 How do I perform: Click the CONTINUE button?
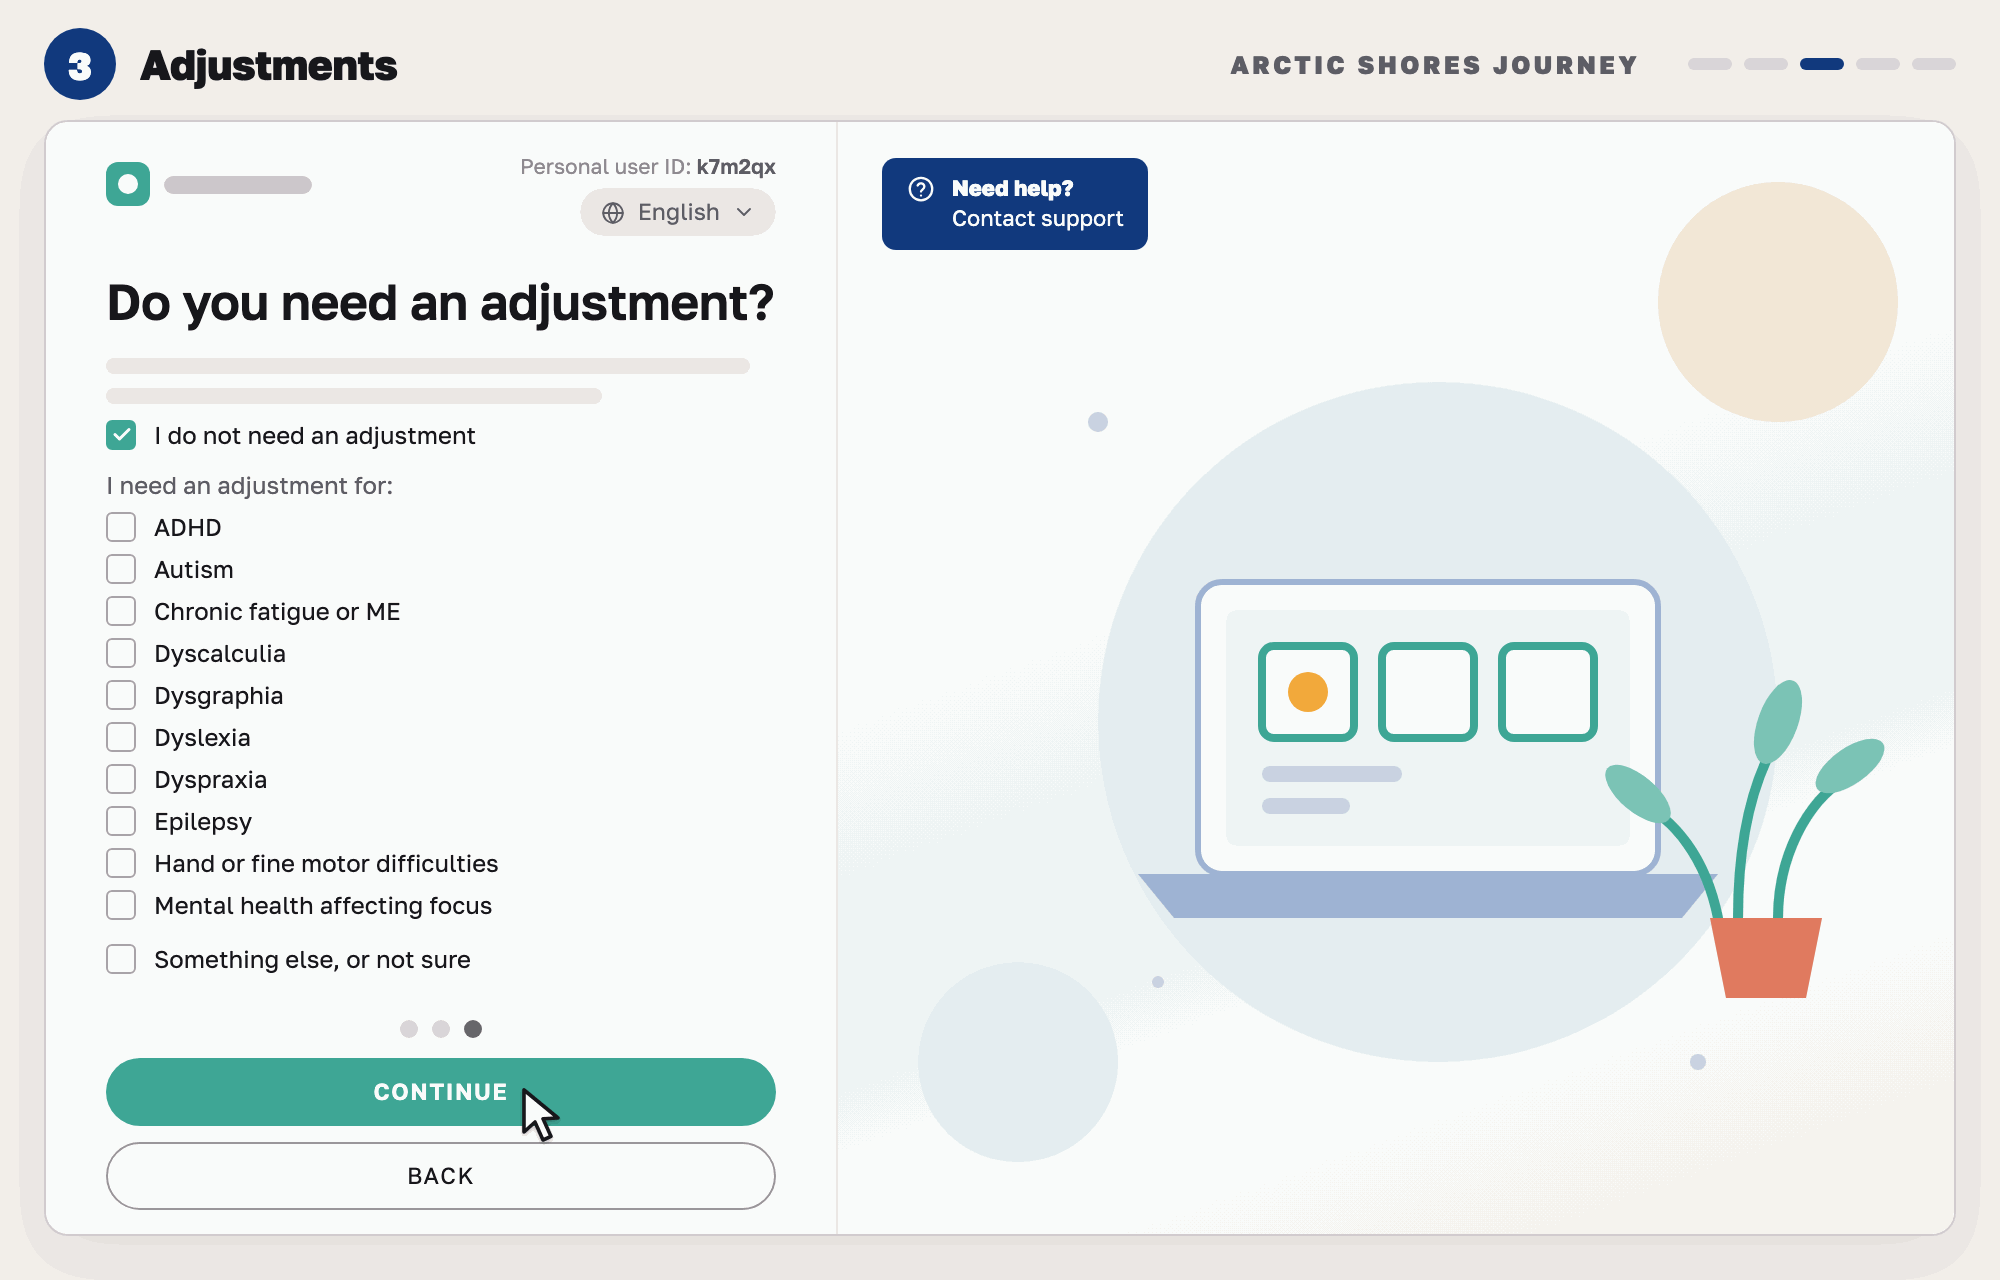[441, 1092]
